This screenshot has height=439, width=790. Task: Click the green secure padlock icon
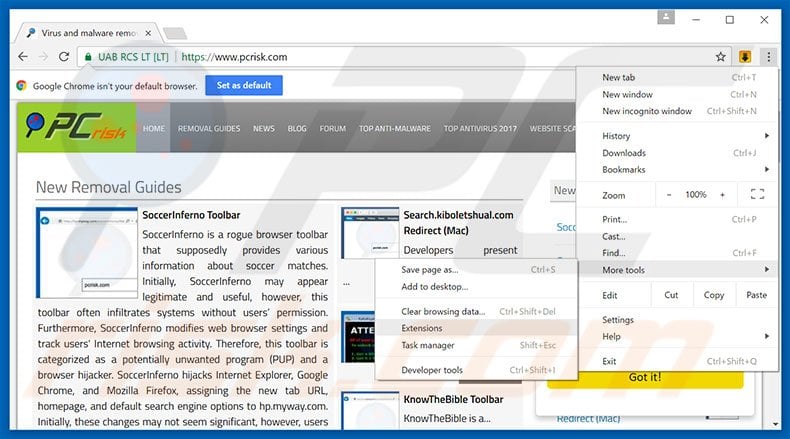(88, 57)
